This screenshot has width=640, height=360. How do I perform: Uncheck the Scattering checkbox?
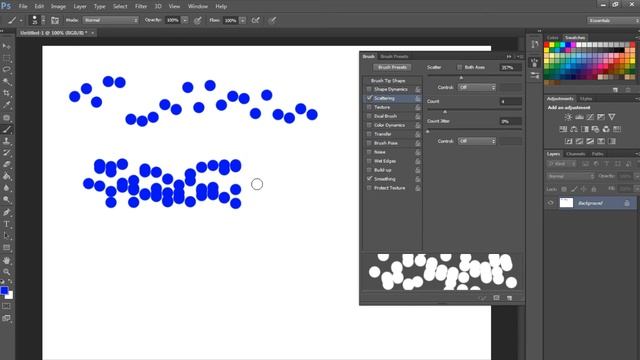pos(369,98)
